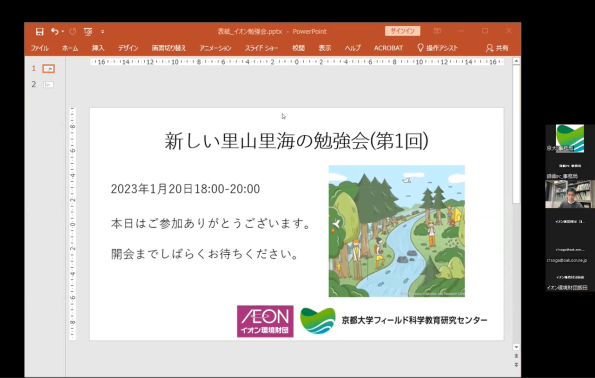Open ribbon display options icon

(x=437, y=31)
